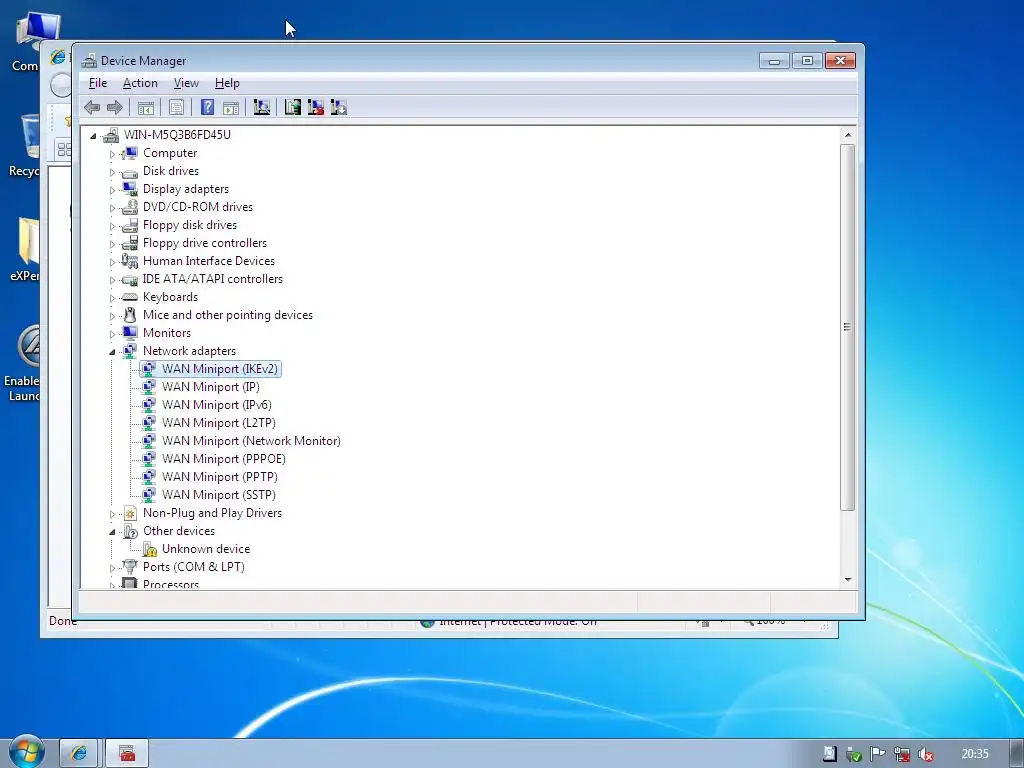This screenshot has width=1024, height=768.
Task: Click the Device Manager title bar icon
Action: [89, 61]
